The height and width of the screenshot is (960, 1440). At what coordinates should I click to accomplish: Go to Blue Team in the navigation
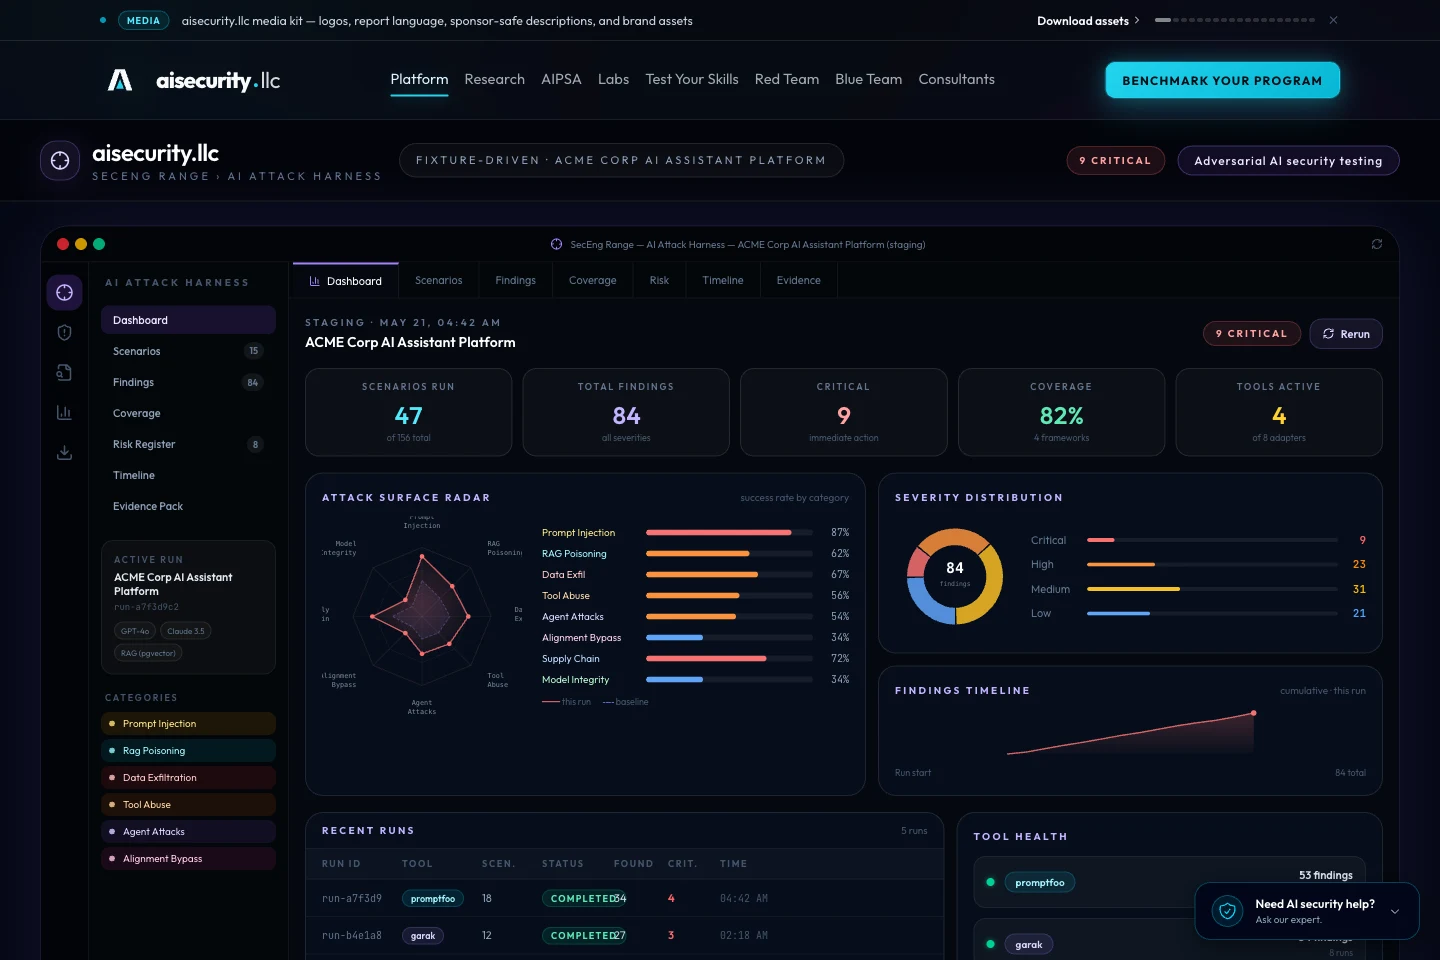pyautogui.click(x=868, y=79)
